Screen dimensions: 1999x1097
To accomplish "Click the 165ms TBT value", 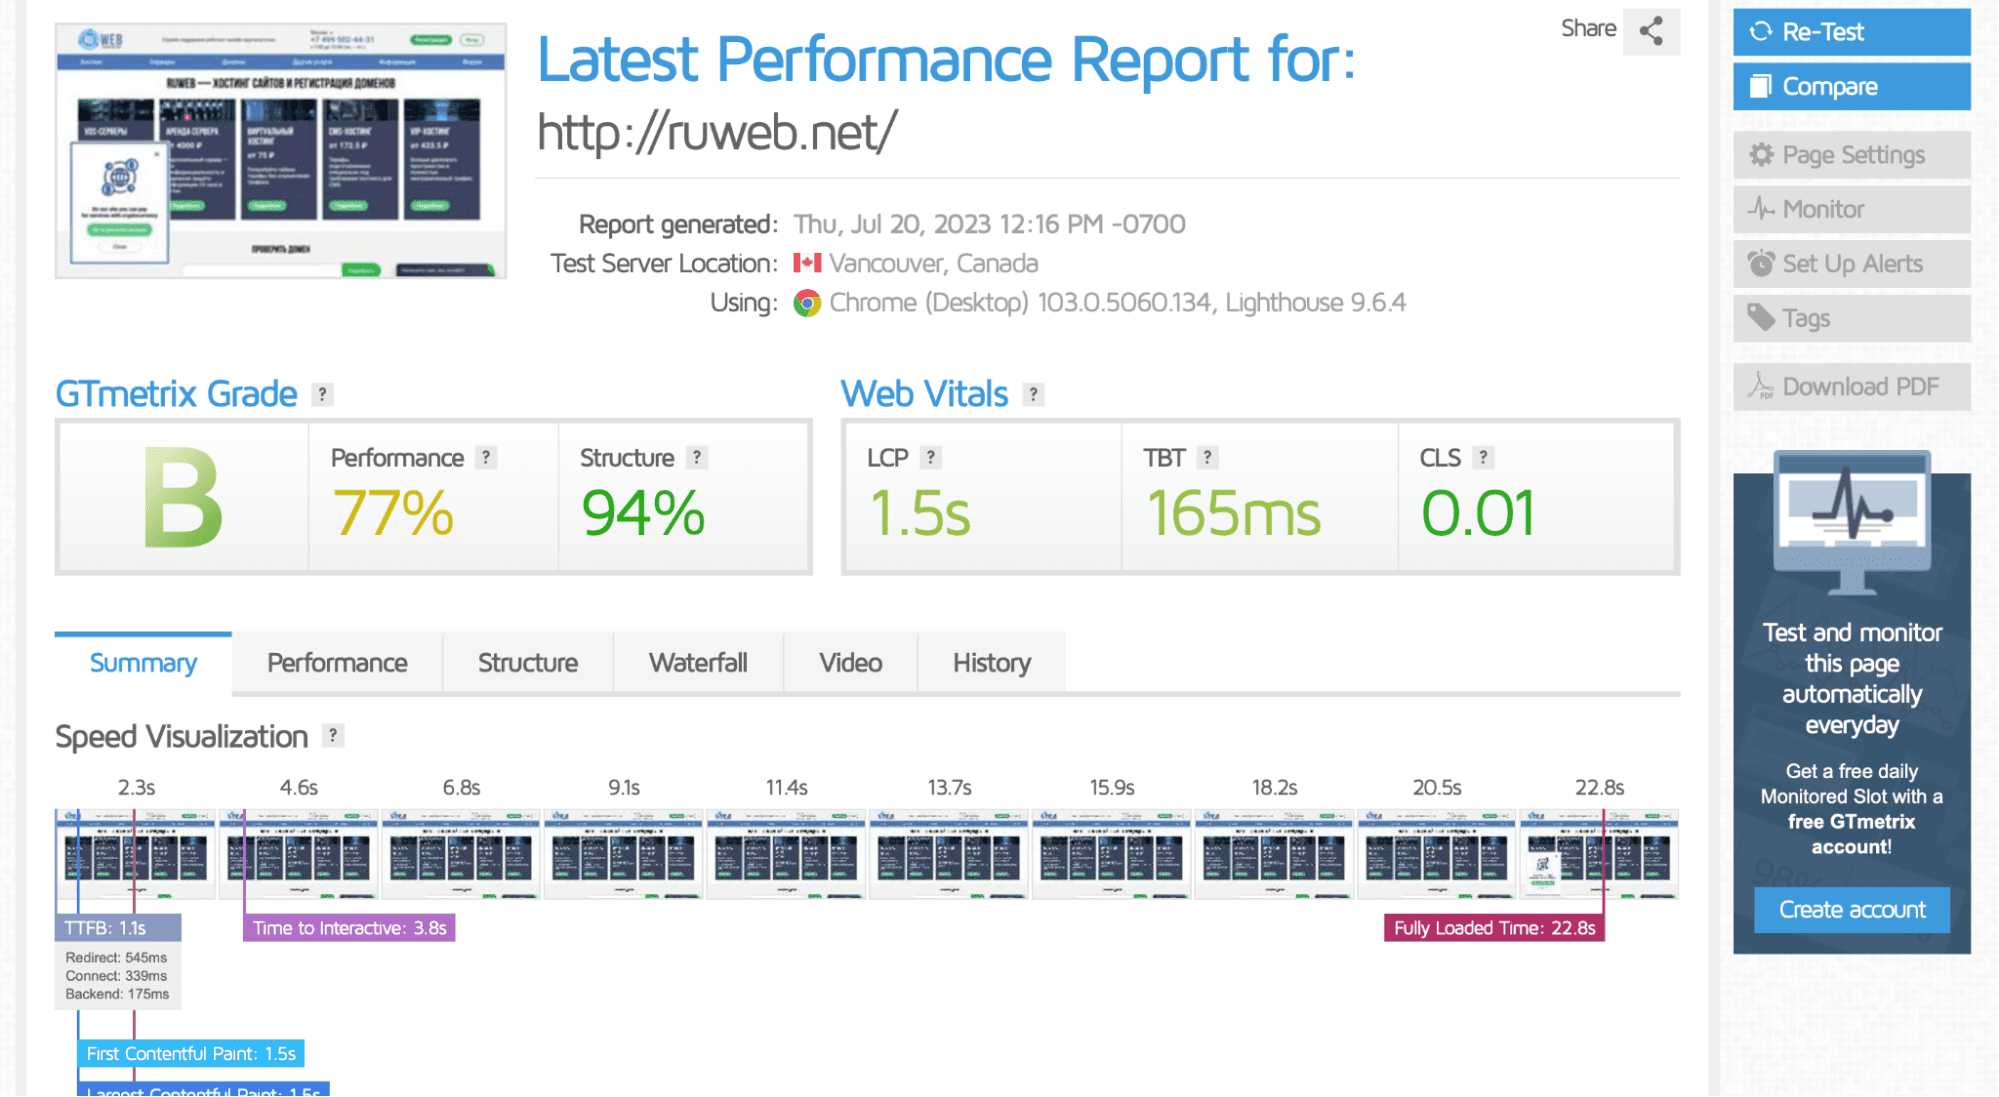I will click(x=1233, y=513).
